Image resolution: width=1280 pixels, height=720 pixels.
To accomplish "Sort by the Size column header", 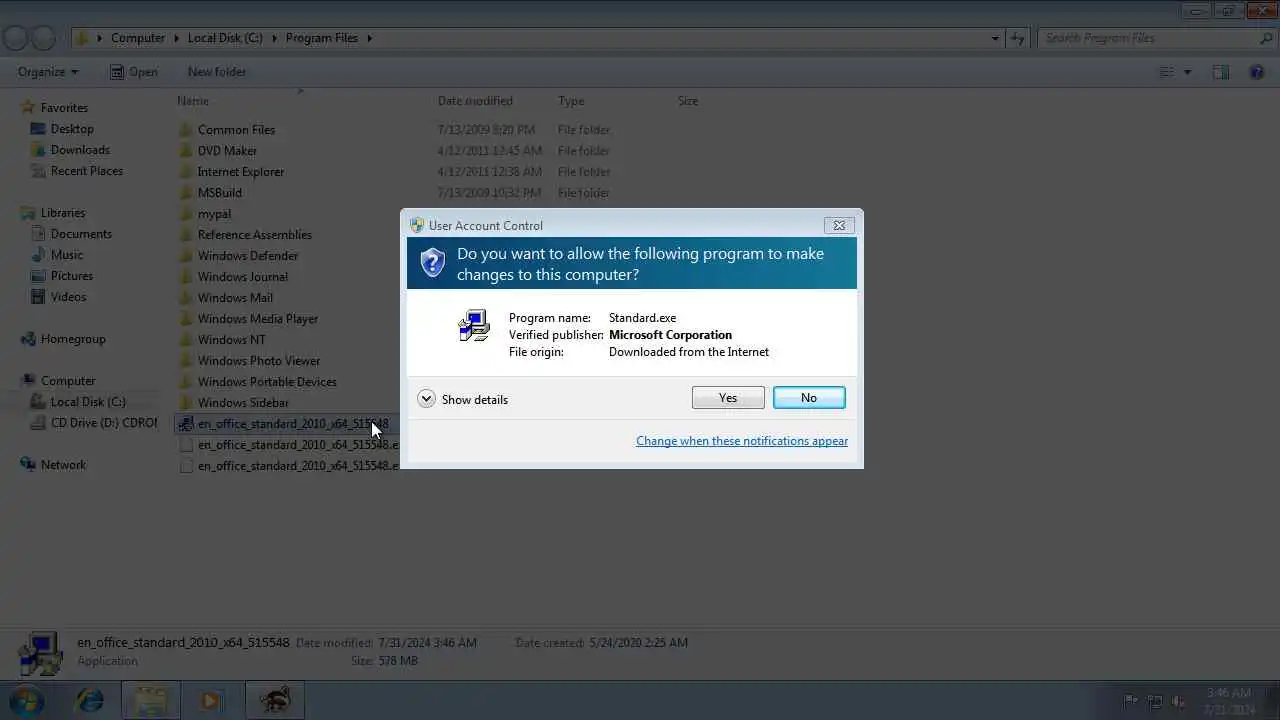I will pyautogui.click(x=688, y=101).
